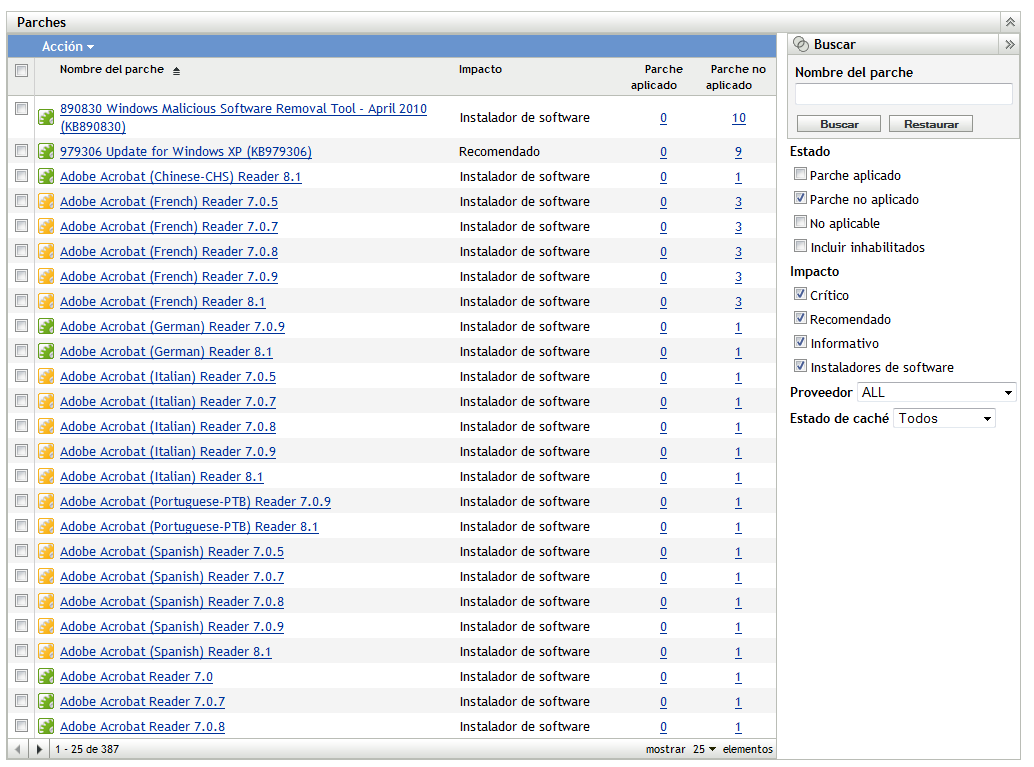Enable the No aplicable filter
This screenshot has height=767, width=1034.
click(x=801, y=222)
